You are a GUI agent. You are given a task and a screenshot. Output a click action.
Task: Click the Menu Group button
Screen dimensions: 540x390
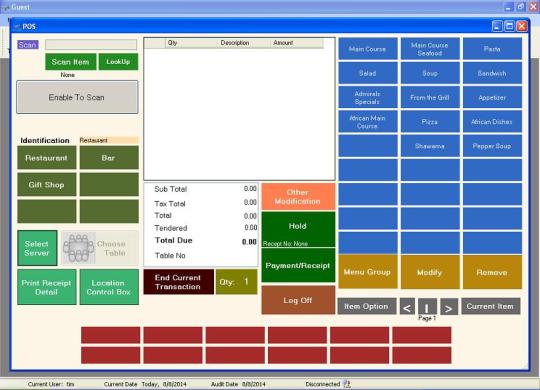click(x=368, y=272)
